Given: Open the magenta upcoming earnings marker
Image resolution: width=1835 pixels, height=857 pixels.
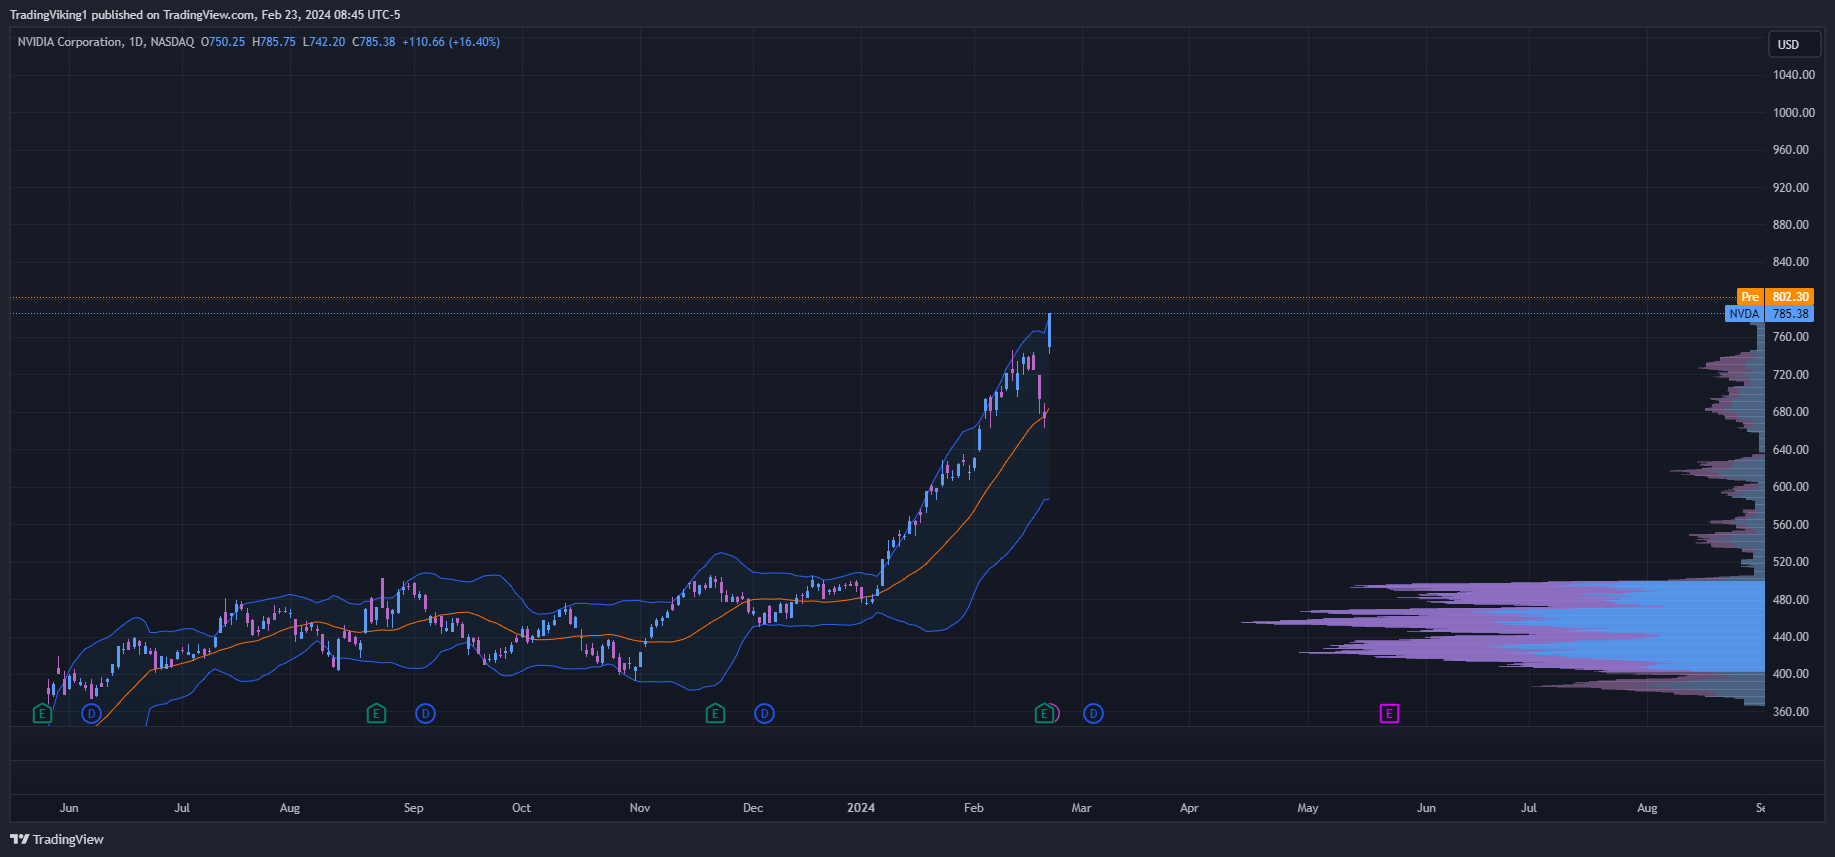Looking at the screenshot, I should point(1389,714).
